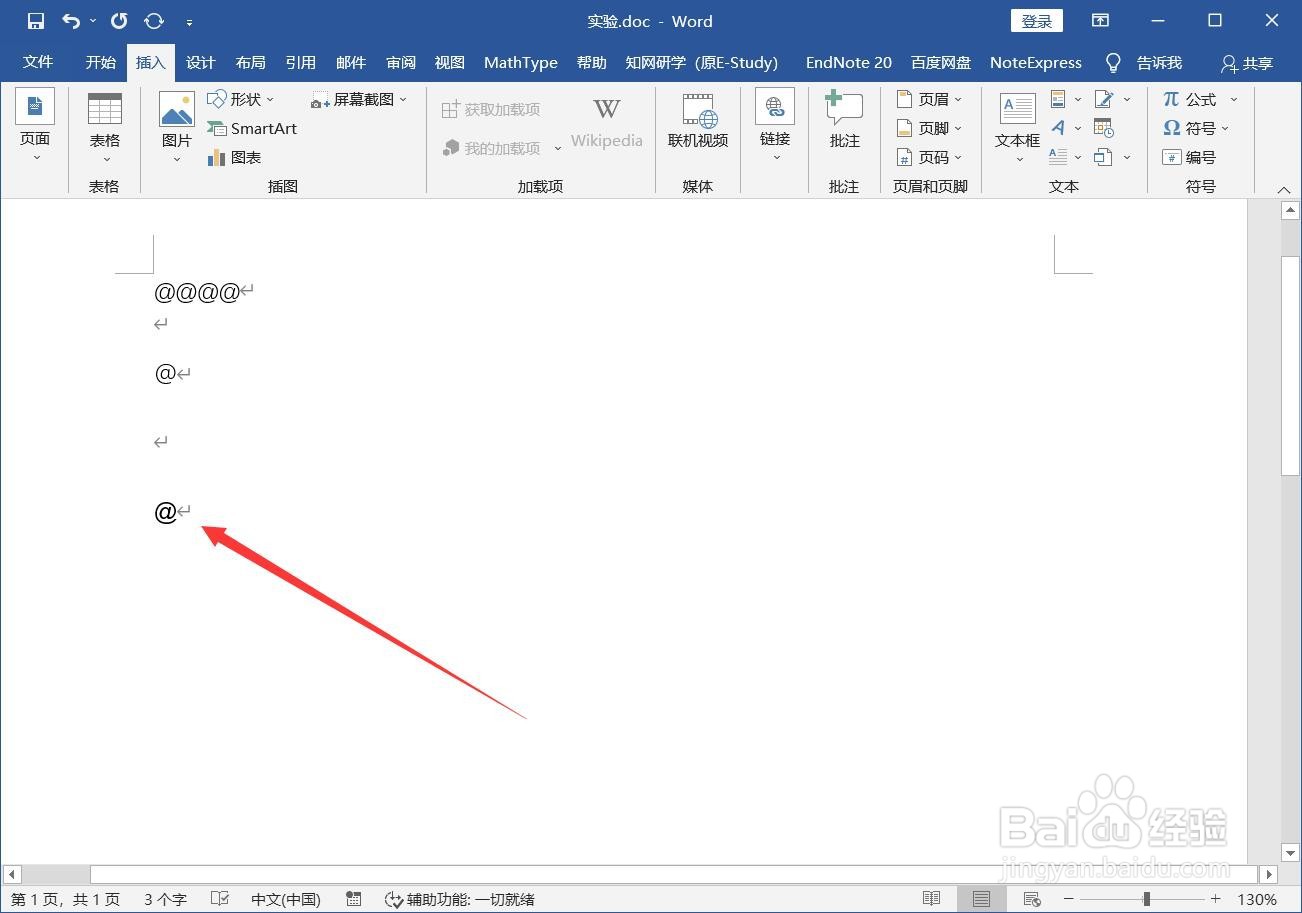Open ribbon display options

1100,21
